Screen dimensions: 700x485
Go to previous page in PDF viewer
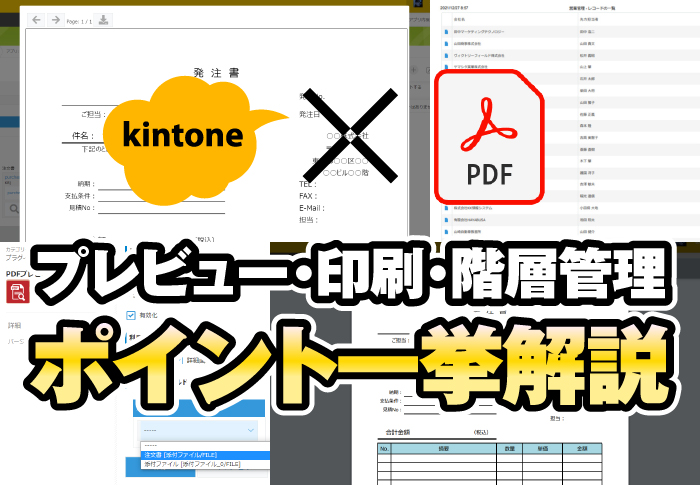37,20
